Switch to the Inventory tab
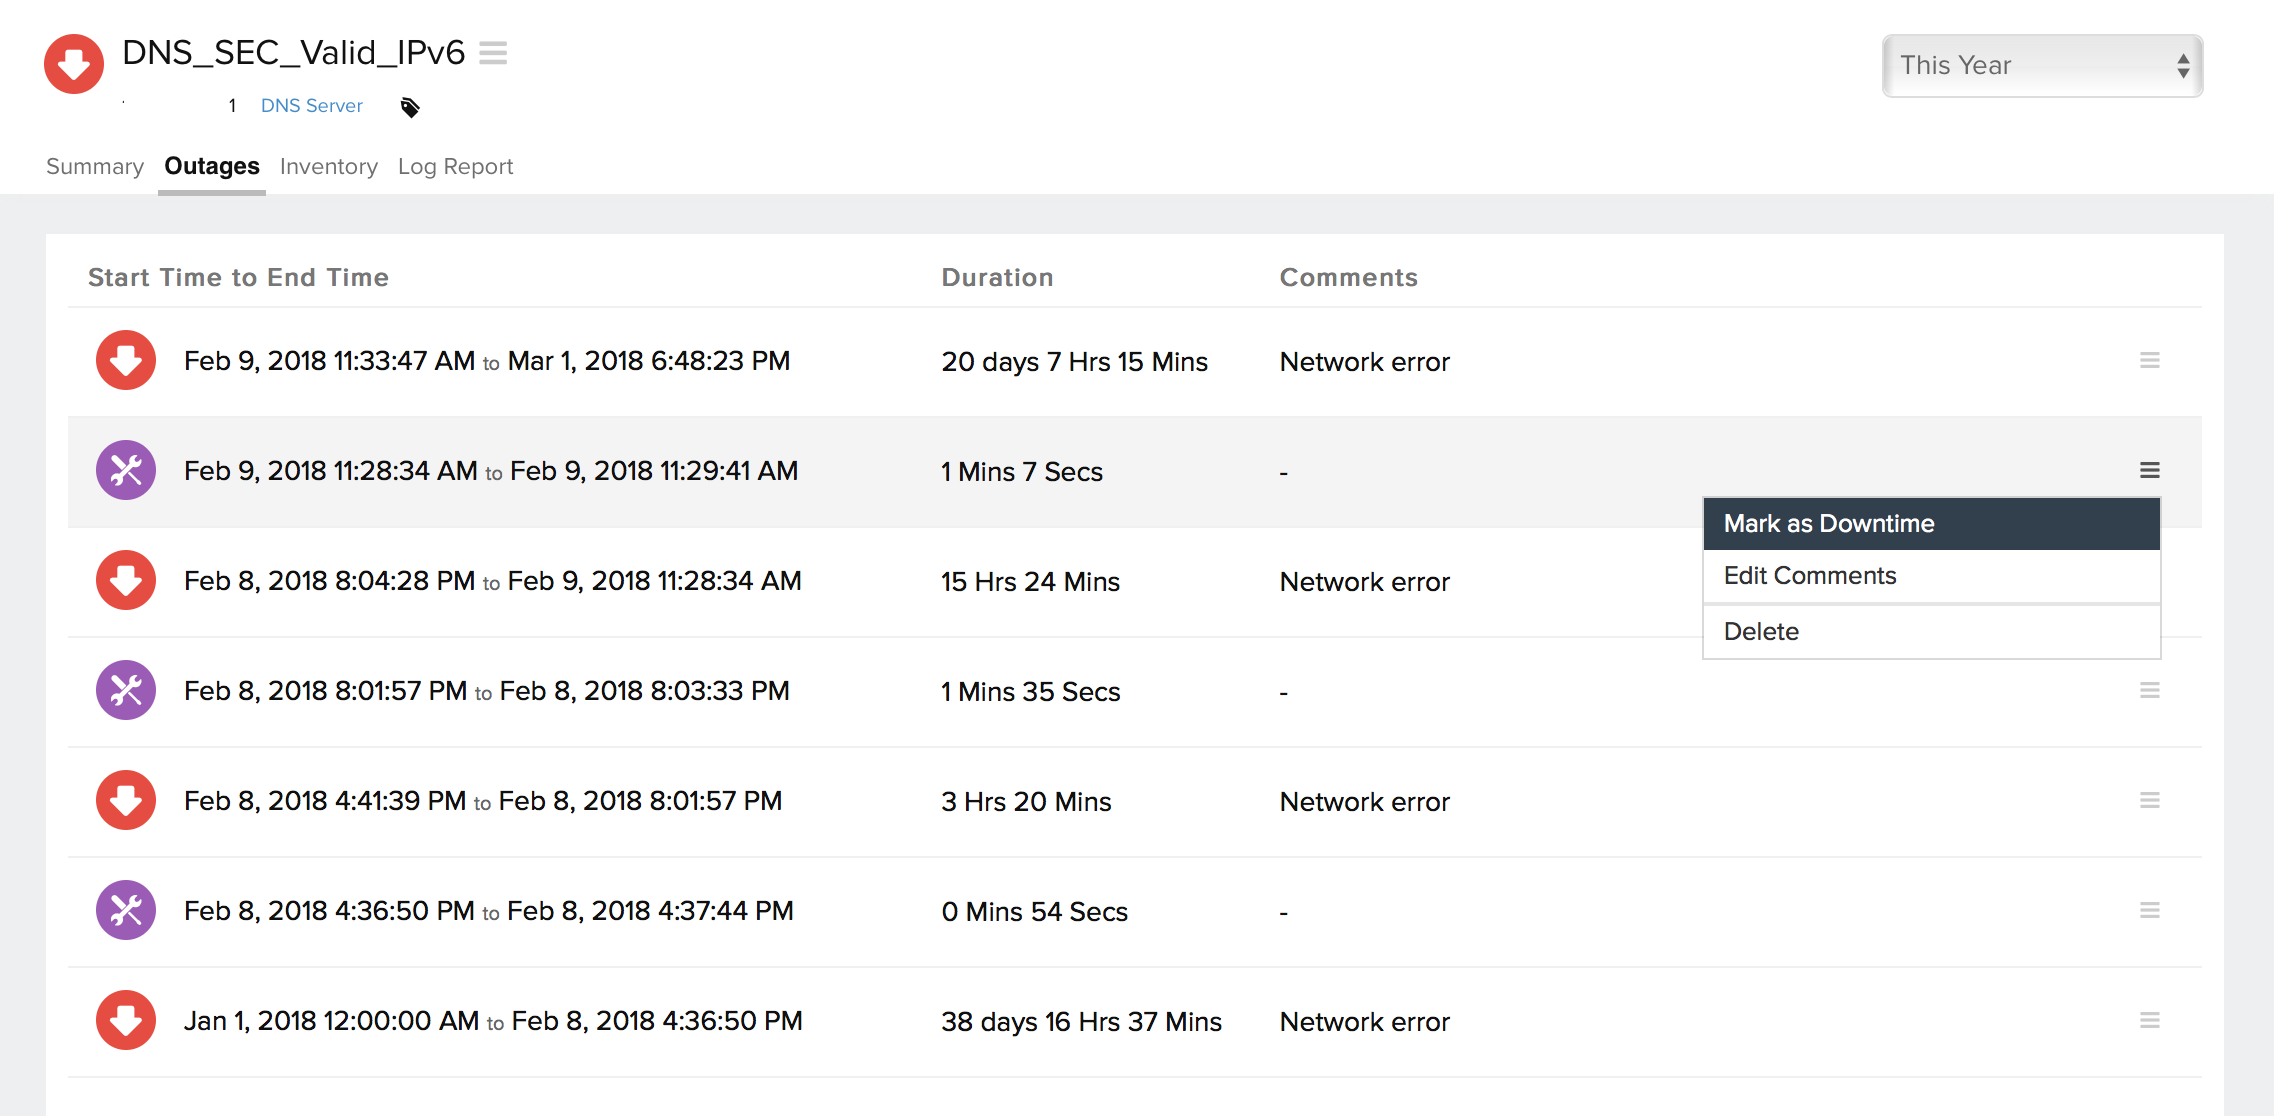Screen dimensions: 2274x1116 coord(329,167)
